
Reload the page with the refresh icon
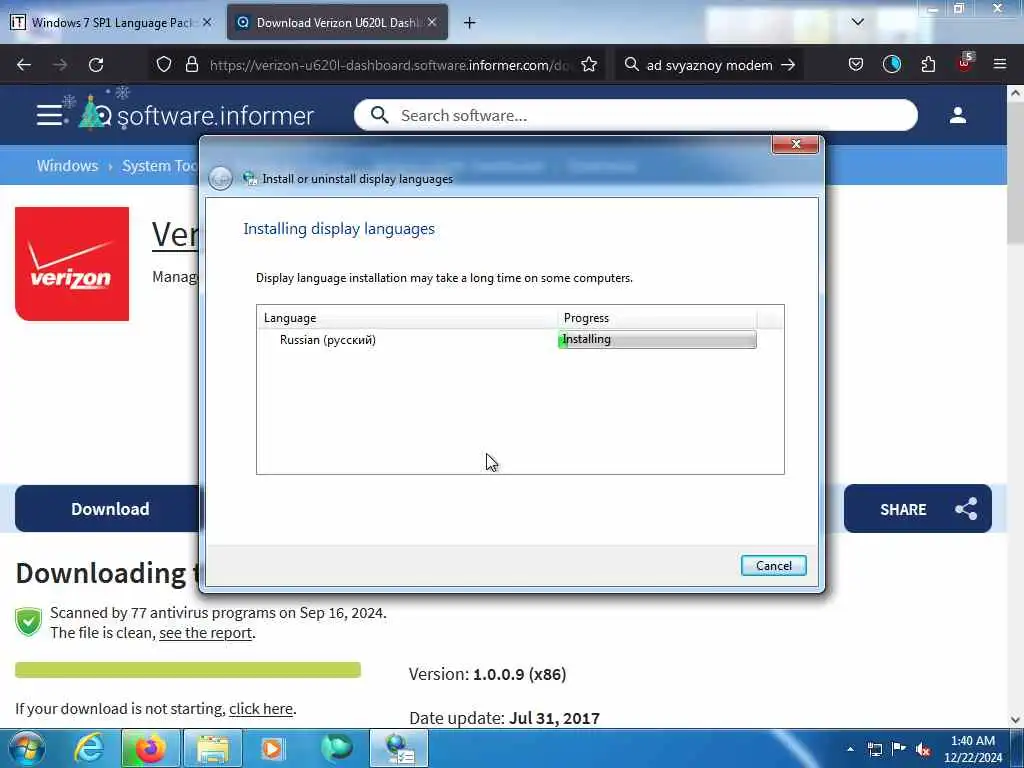click(x=96, y=65)
